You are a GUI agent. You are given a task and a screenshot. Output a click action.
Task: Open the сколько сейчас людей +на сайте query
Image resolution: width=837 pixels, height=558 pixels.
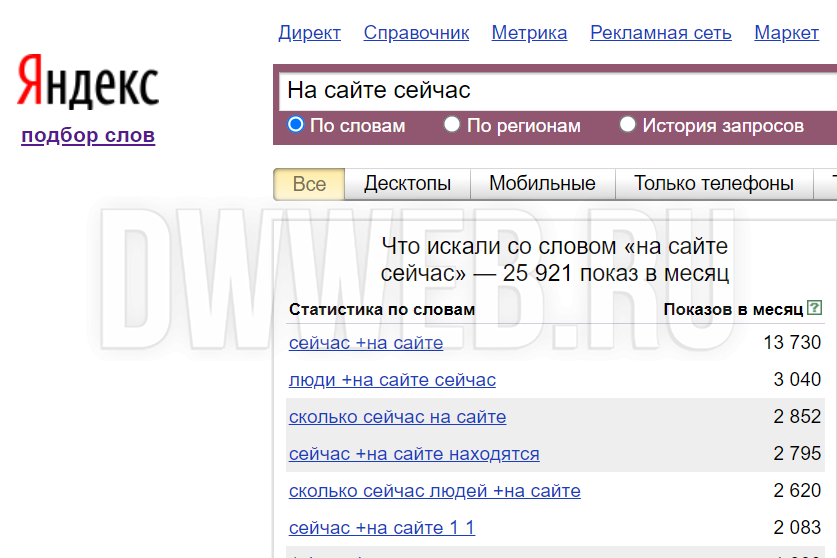pyautogui.click(x=435, y=491)
